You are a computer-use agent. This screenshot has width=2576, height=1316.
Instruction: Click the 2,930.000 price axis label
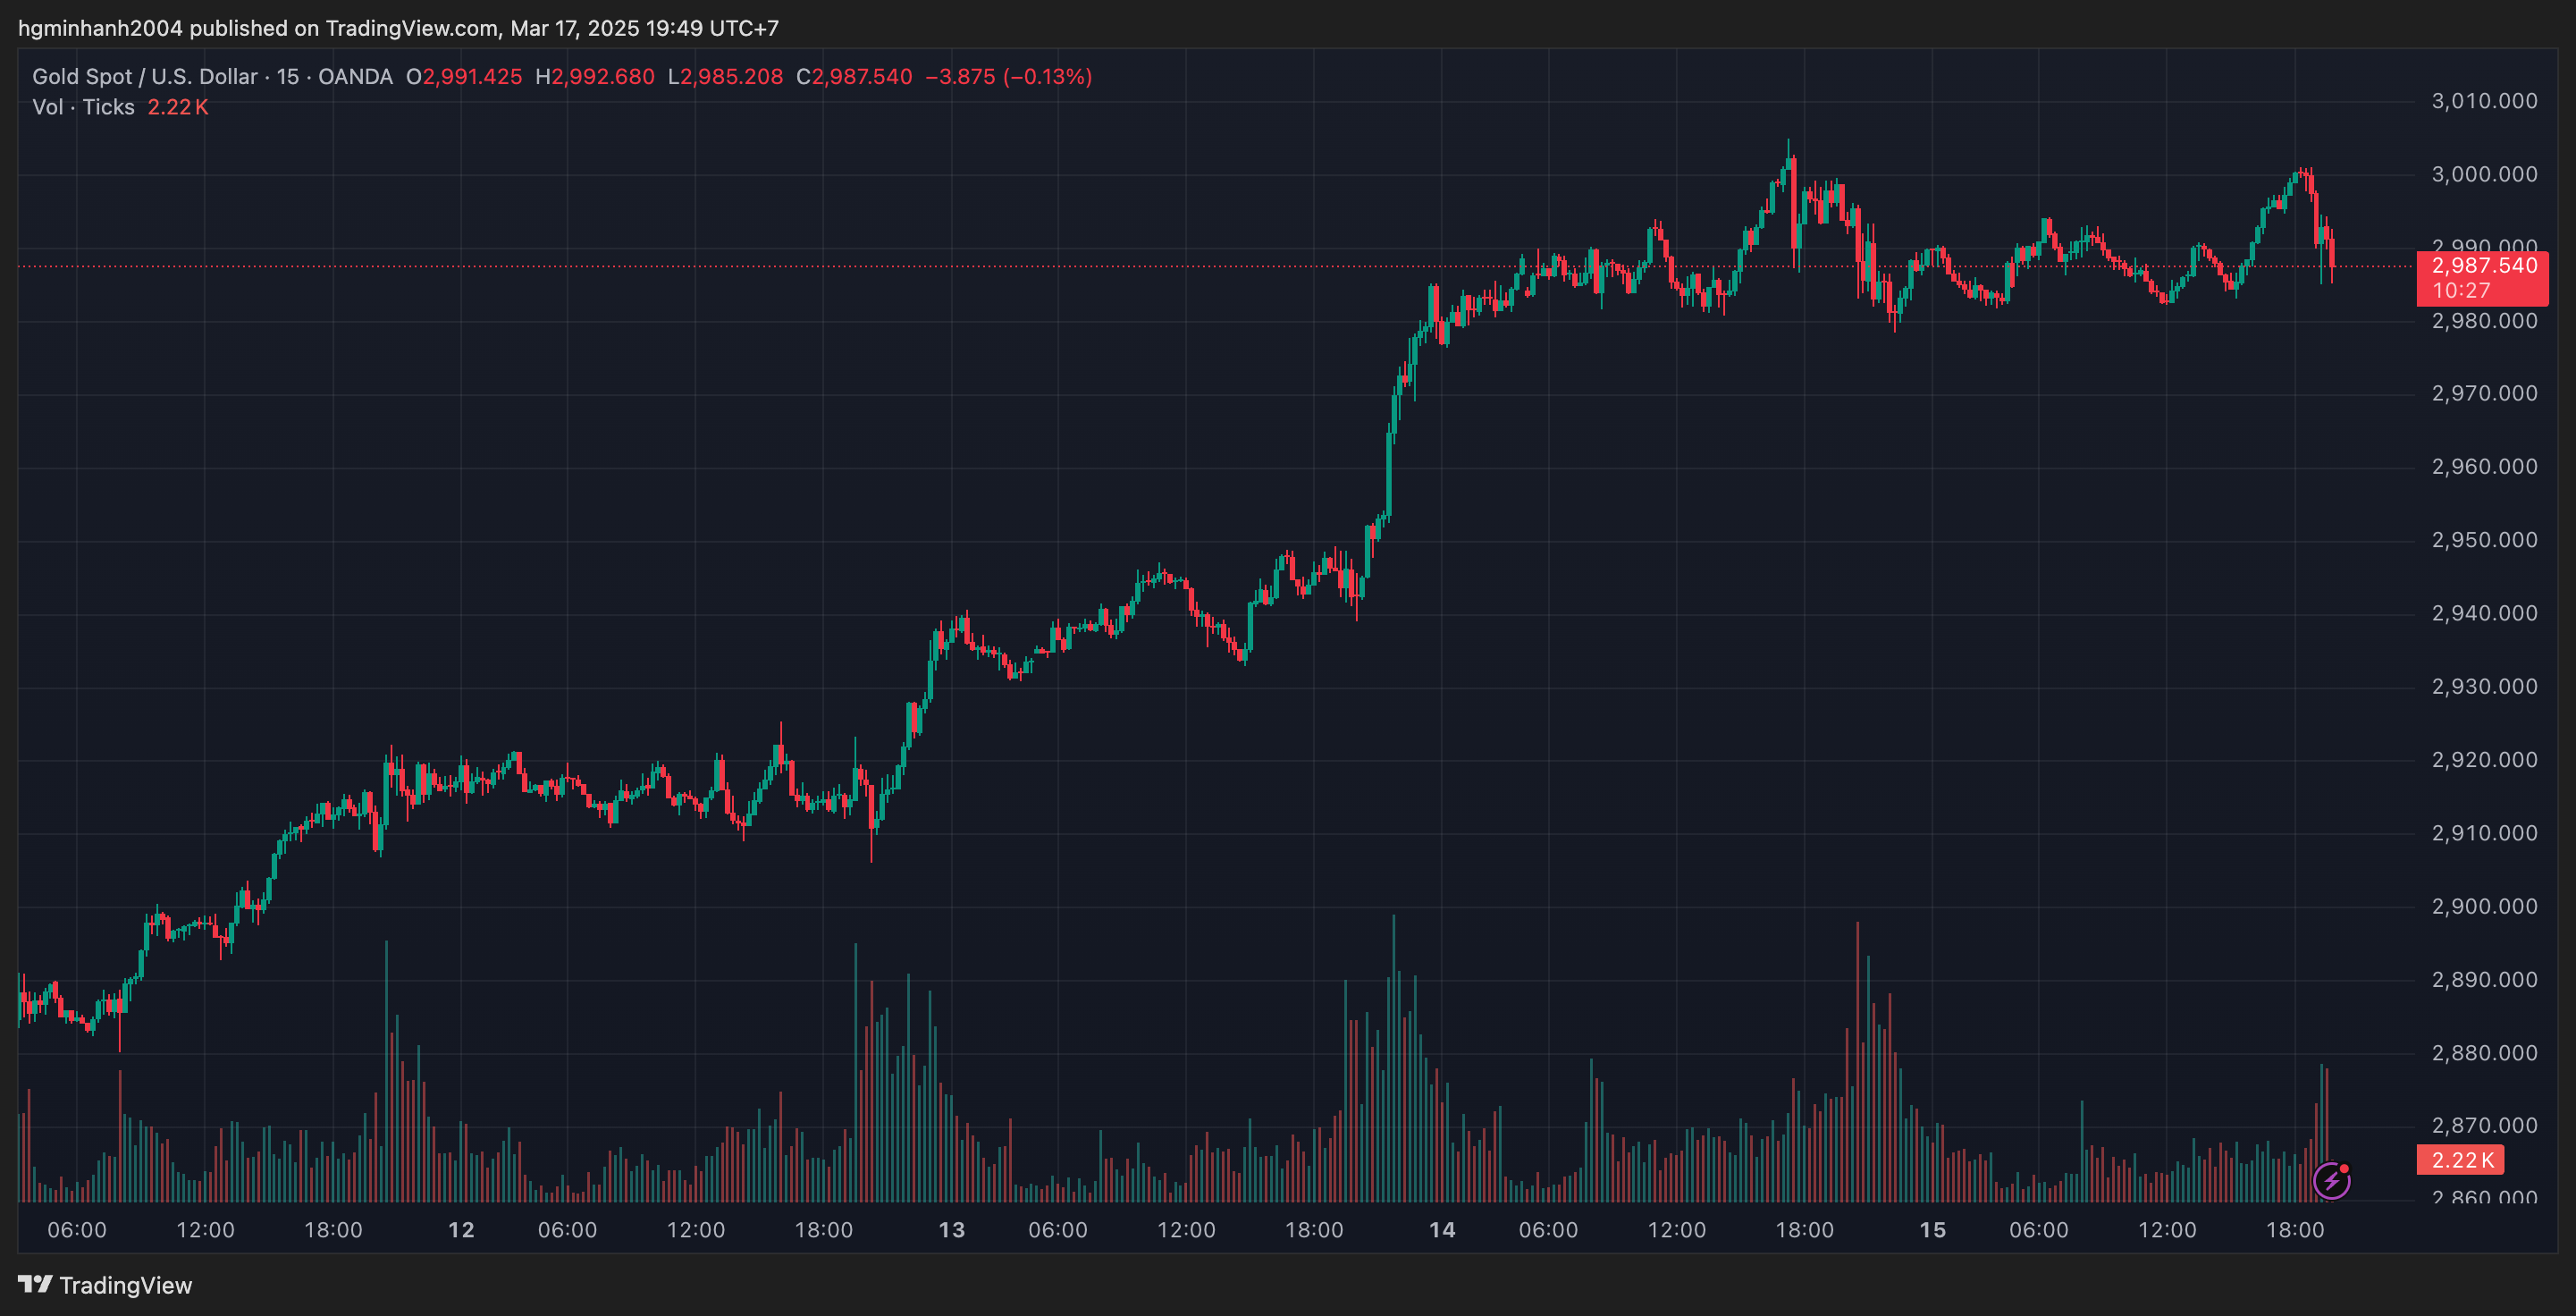pos(2484,687)
